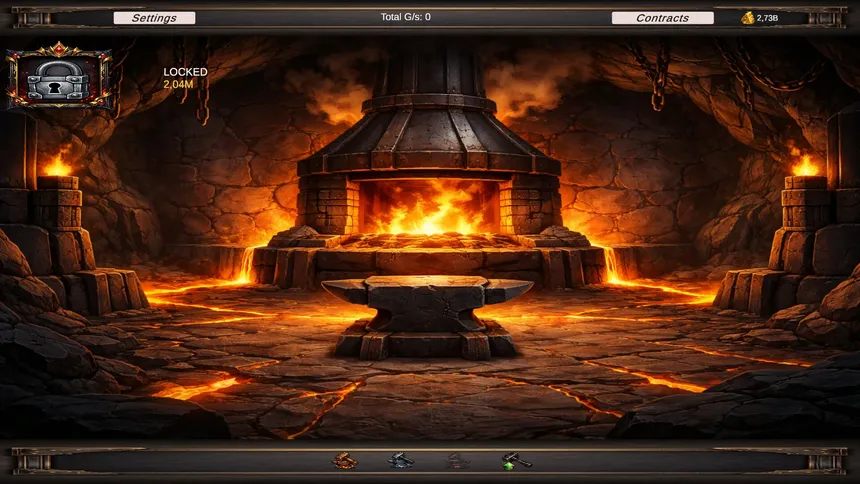The height and width of the screenshot is (484, 860).
Task: Select the dimmed anvil icon in bottom bar
Action: click(x=457, y=461)
